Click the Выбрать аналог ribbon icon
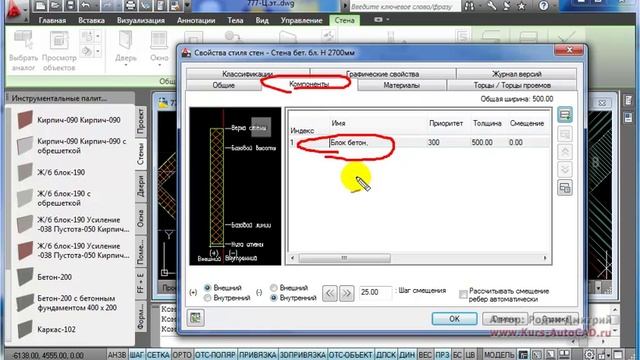640x360 pixels. click(23, 41)
